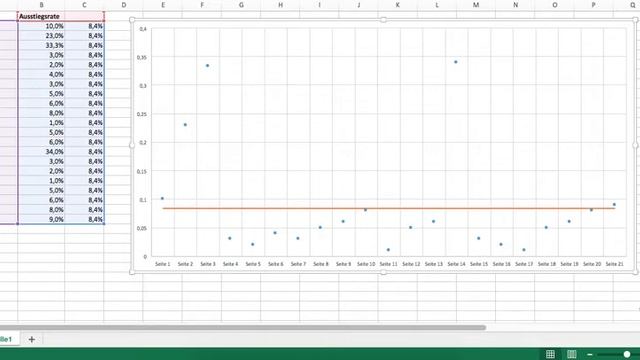Select column K header

[398, 5]
